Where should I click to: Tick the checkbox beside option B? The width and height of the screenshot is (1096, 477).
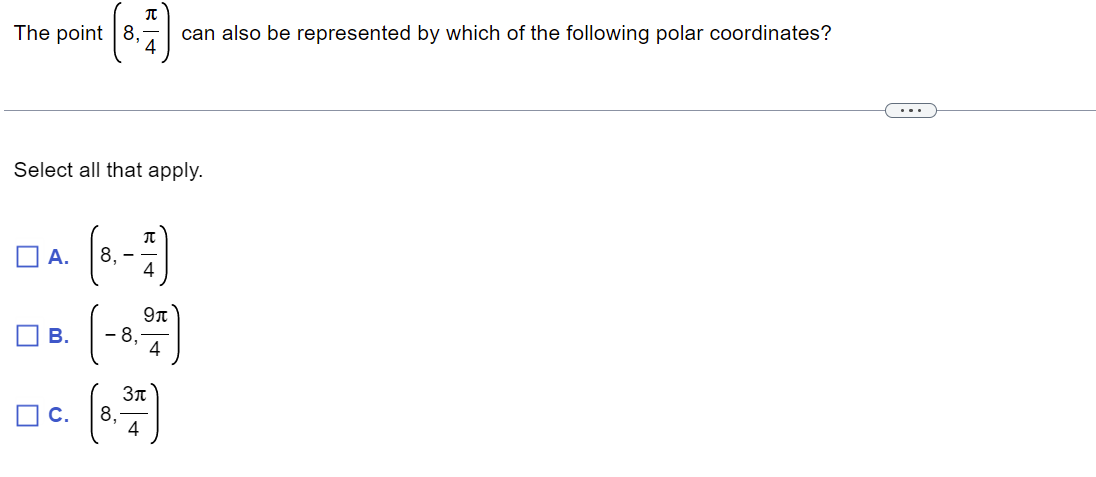[27, 336]
